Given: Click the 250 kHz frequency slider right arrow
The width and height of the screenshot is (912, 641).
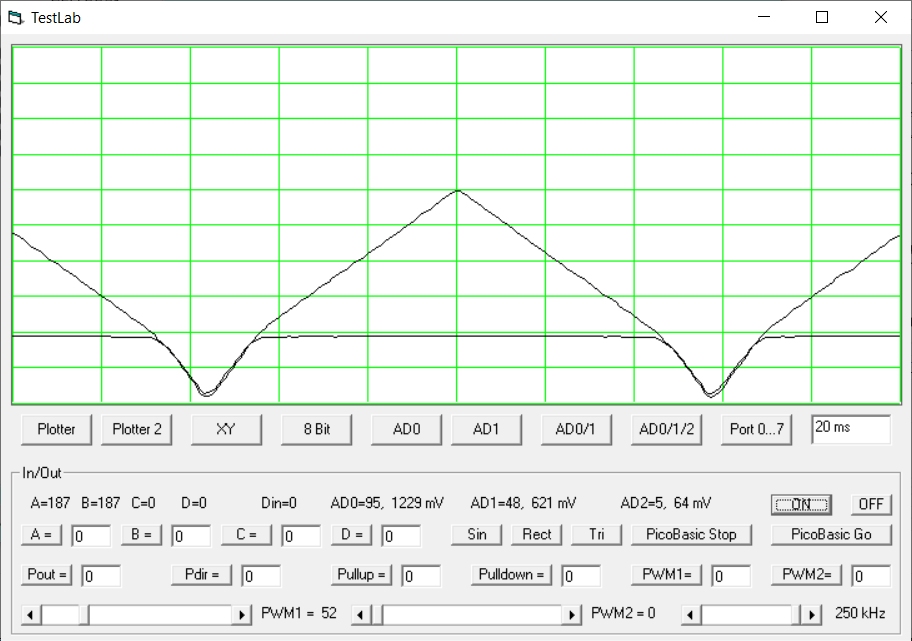Looking at the screenshot, I should point(814,614).
